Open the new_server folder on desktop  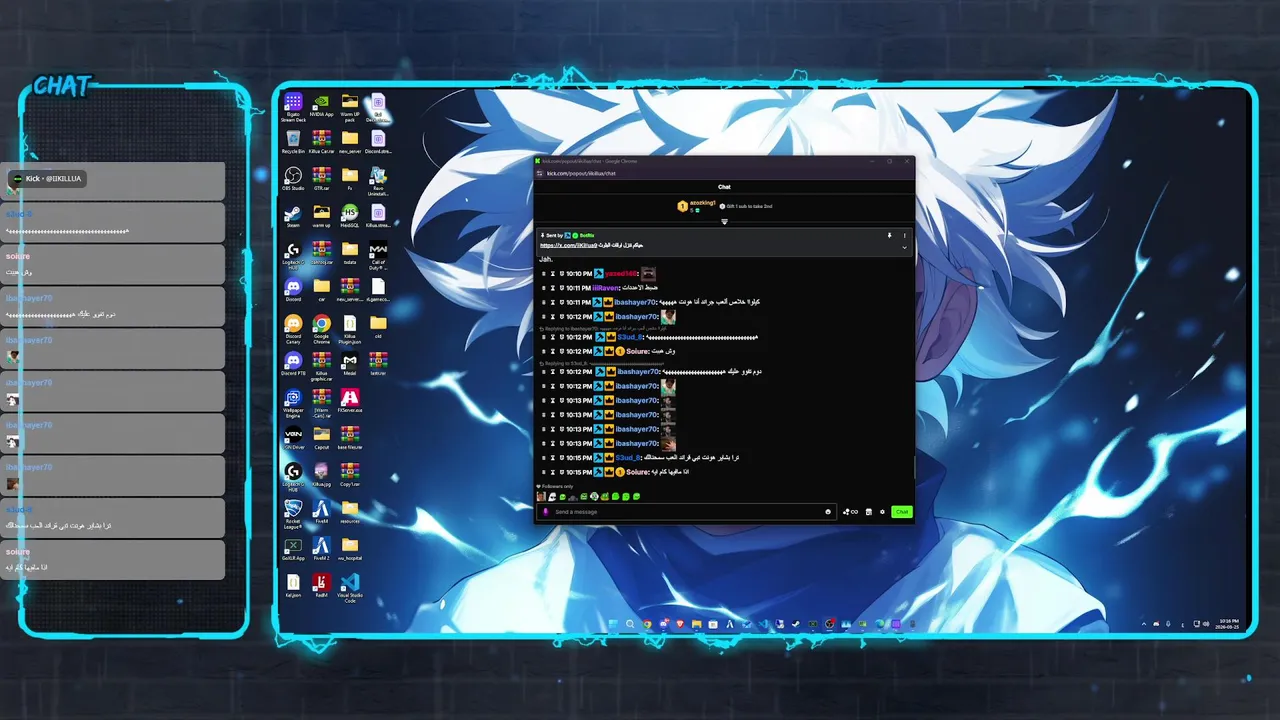coord(350,141)
